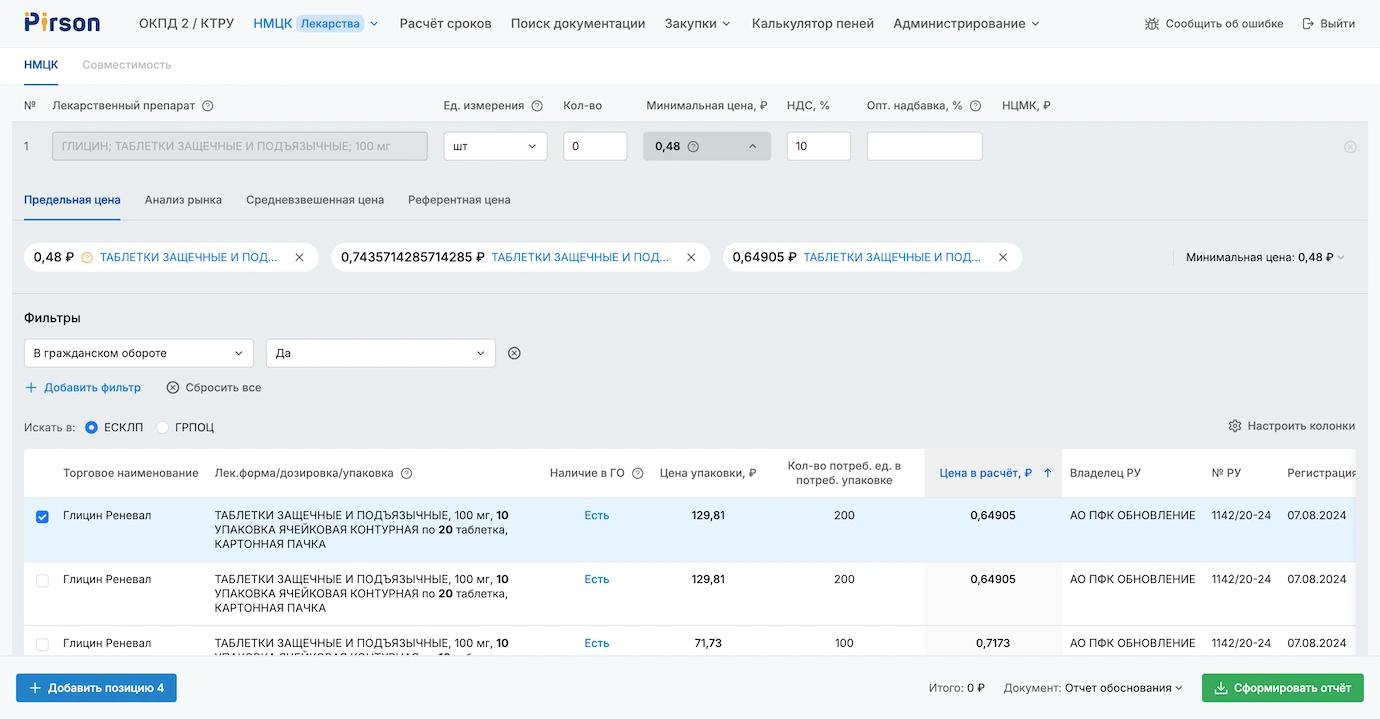Click the Сформировать отчёт button
This screenshot has height=719, width=1380.
(x=1282, y=688)
